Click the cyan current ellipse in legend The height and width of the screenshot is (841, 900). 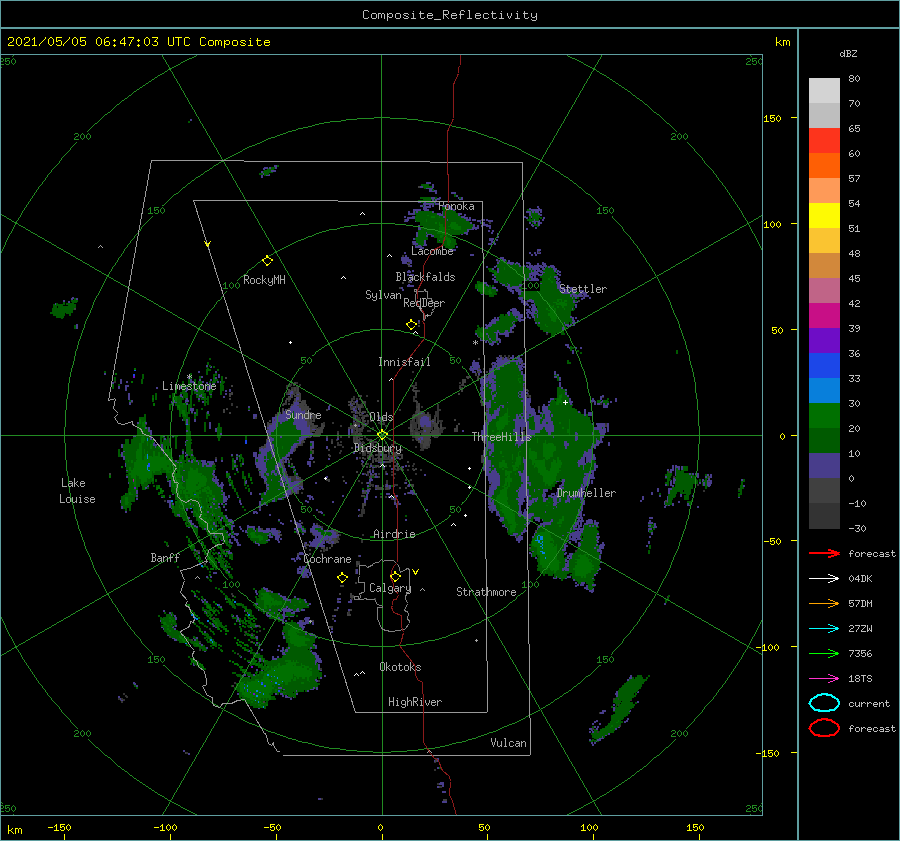click(x=824, y=703)
